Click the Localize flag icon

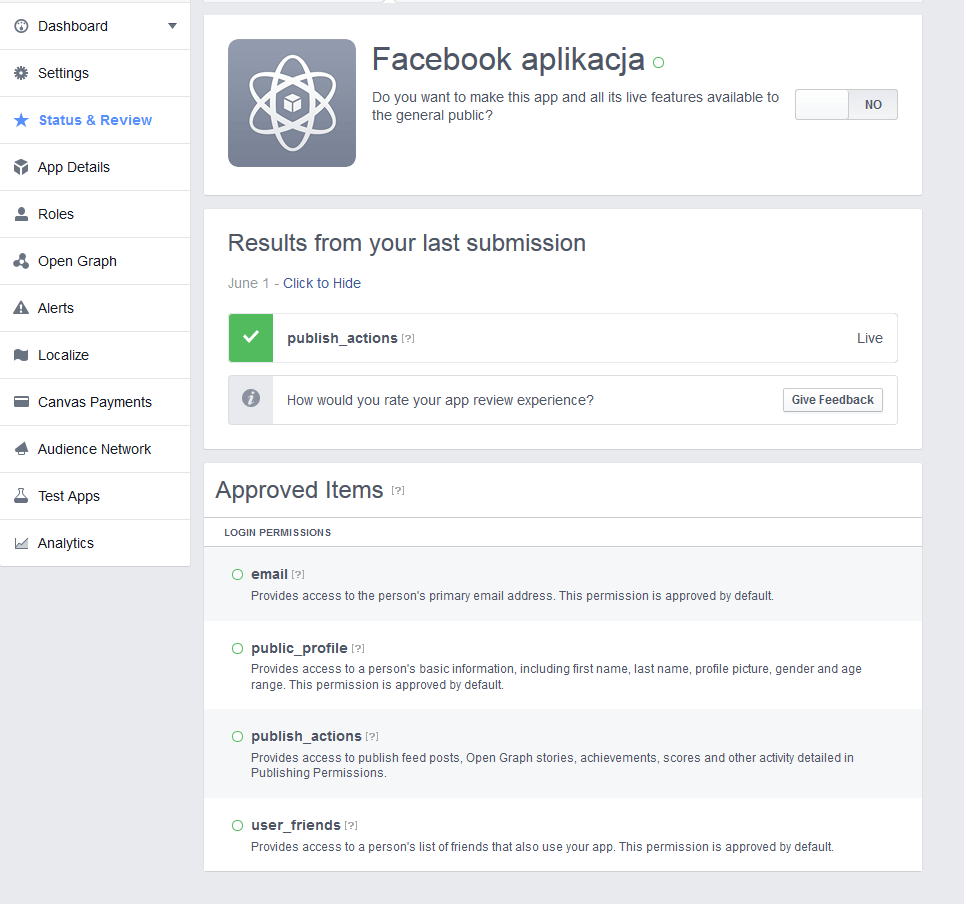click(21, 355)
